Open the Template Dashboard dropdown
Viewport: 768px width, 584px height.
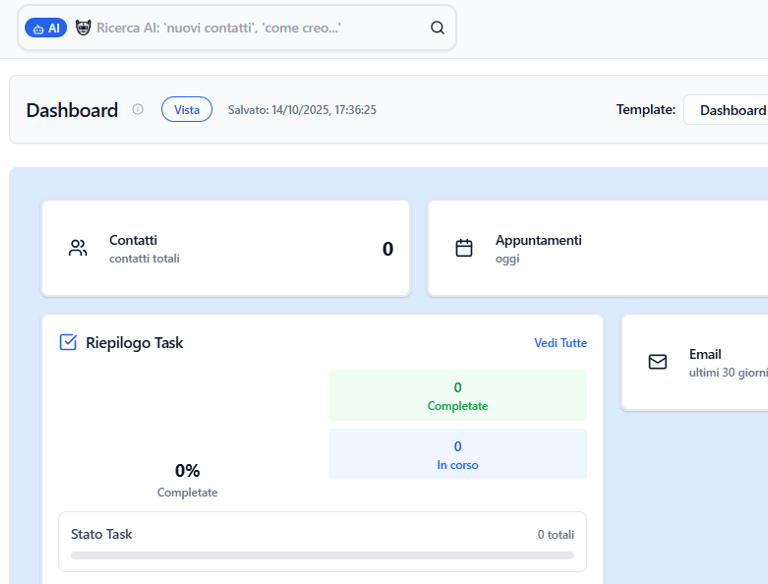[x=726, y=110]
